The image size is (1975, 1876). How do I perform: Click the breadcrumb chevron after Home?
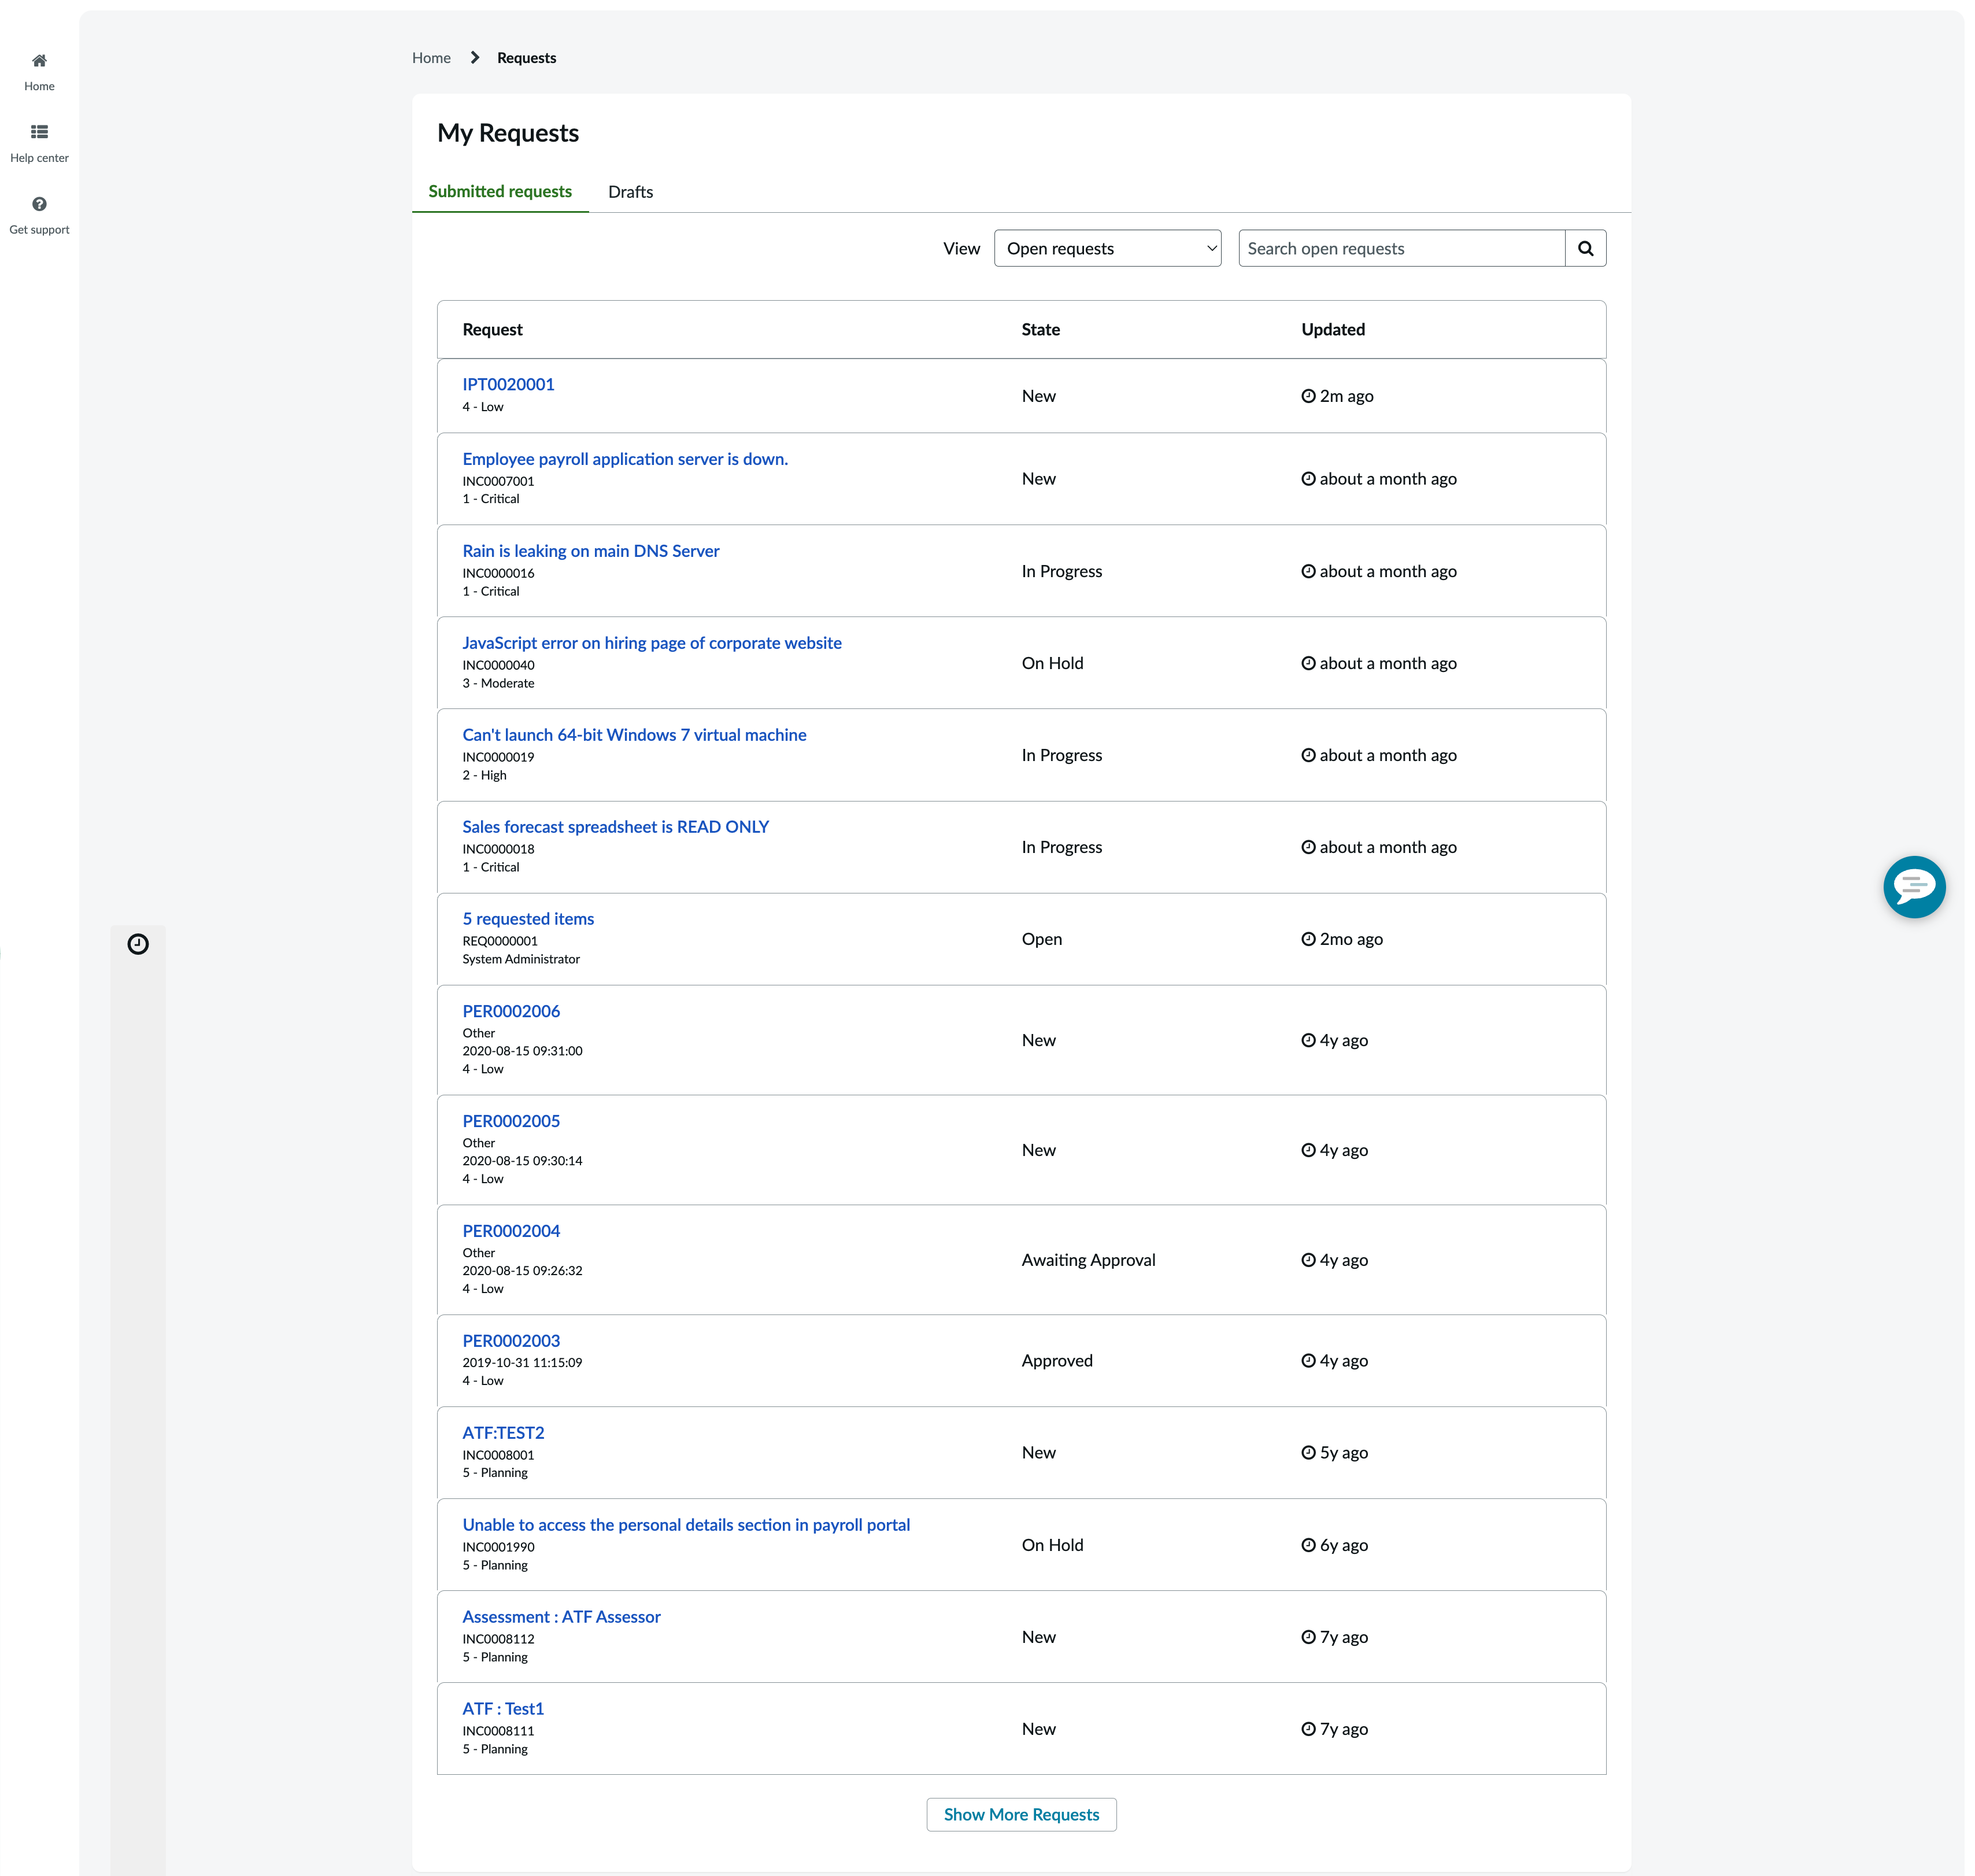point(475,58)
